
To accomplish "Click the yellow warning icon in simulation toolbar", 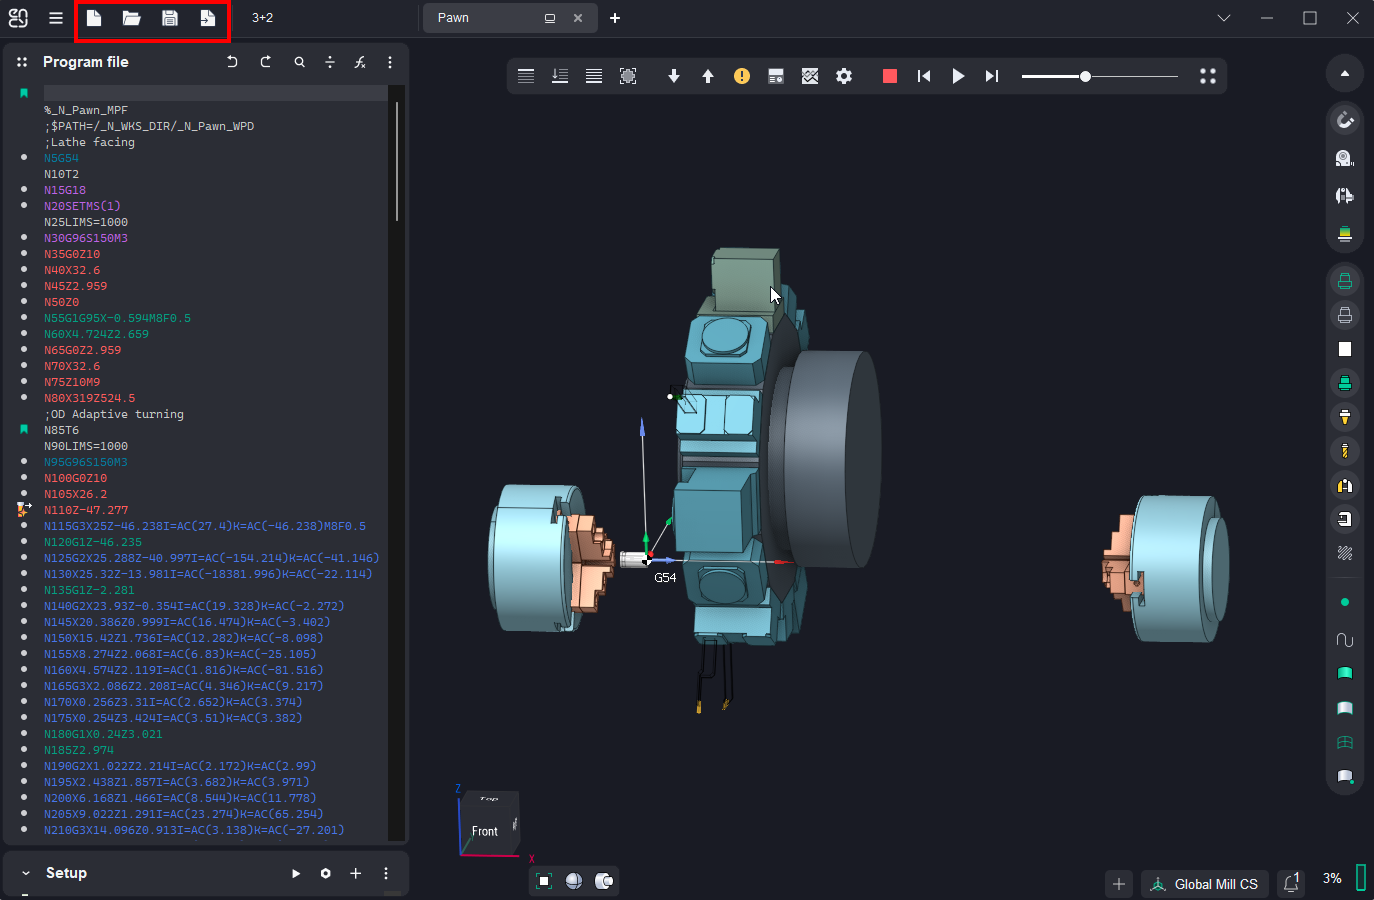I will pyautogui.click(x=742, y=76).
